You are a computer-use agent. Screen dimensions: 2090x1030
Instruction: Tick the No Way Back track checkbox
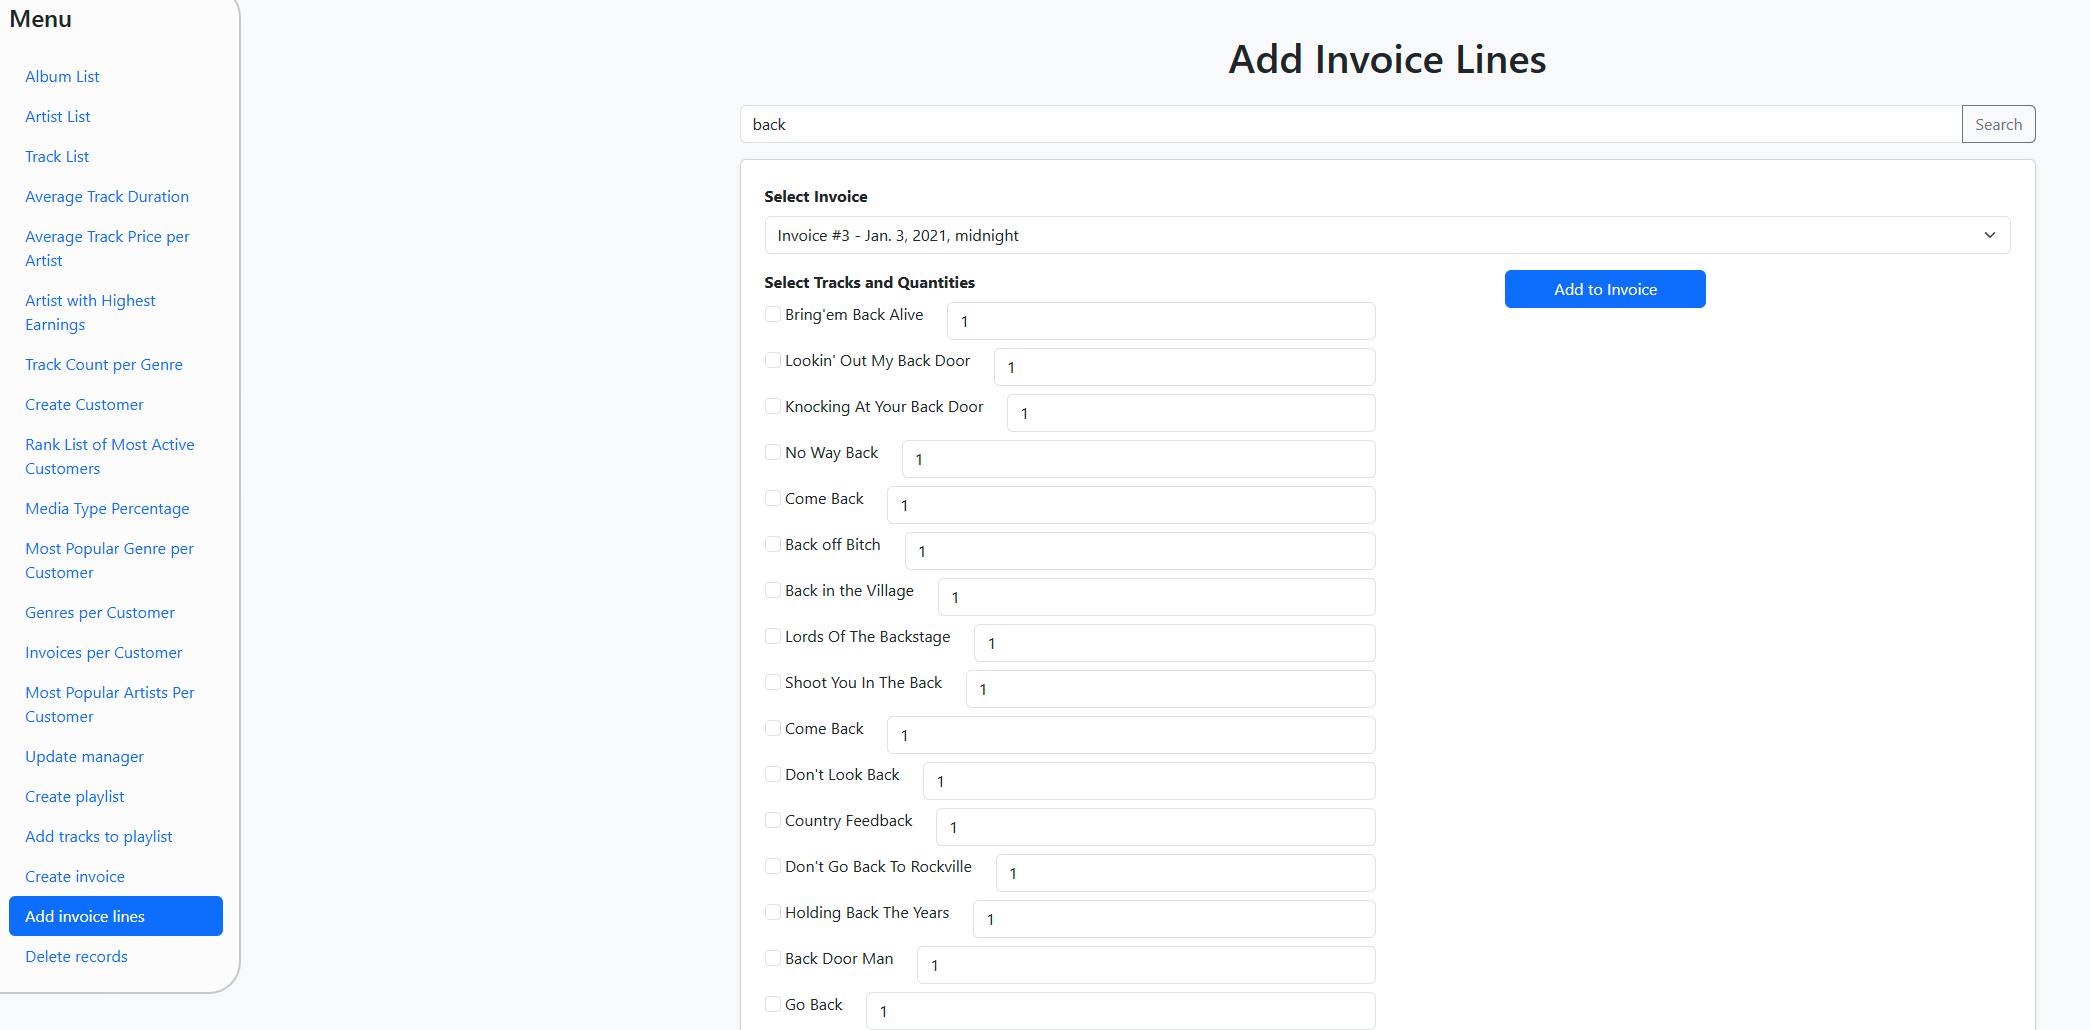(773, 452)
